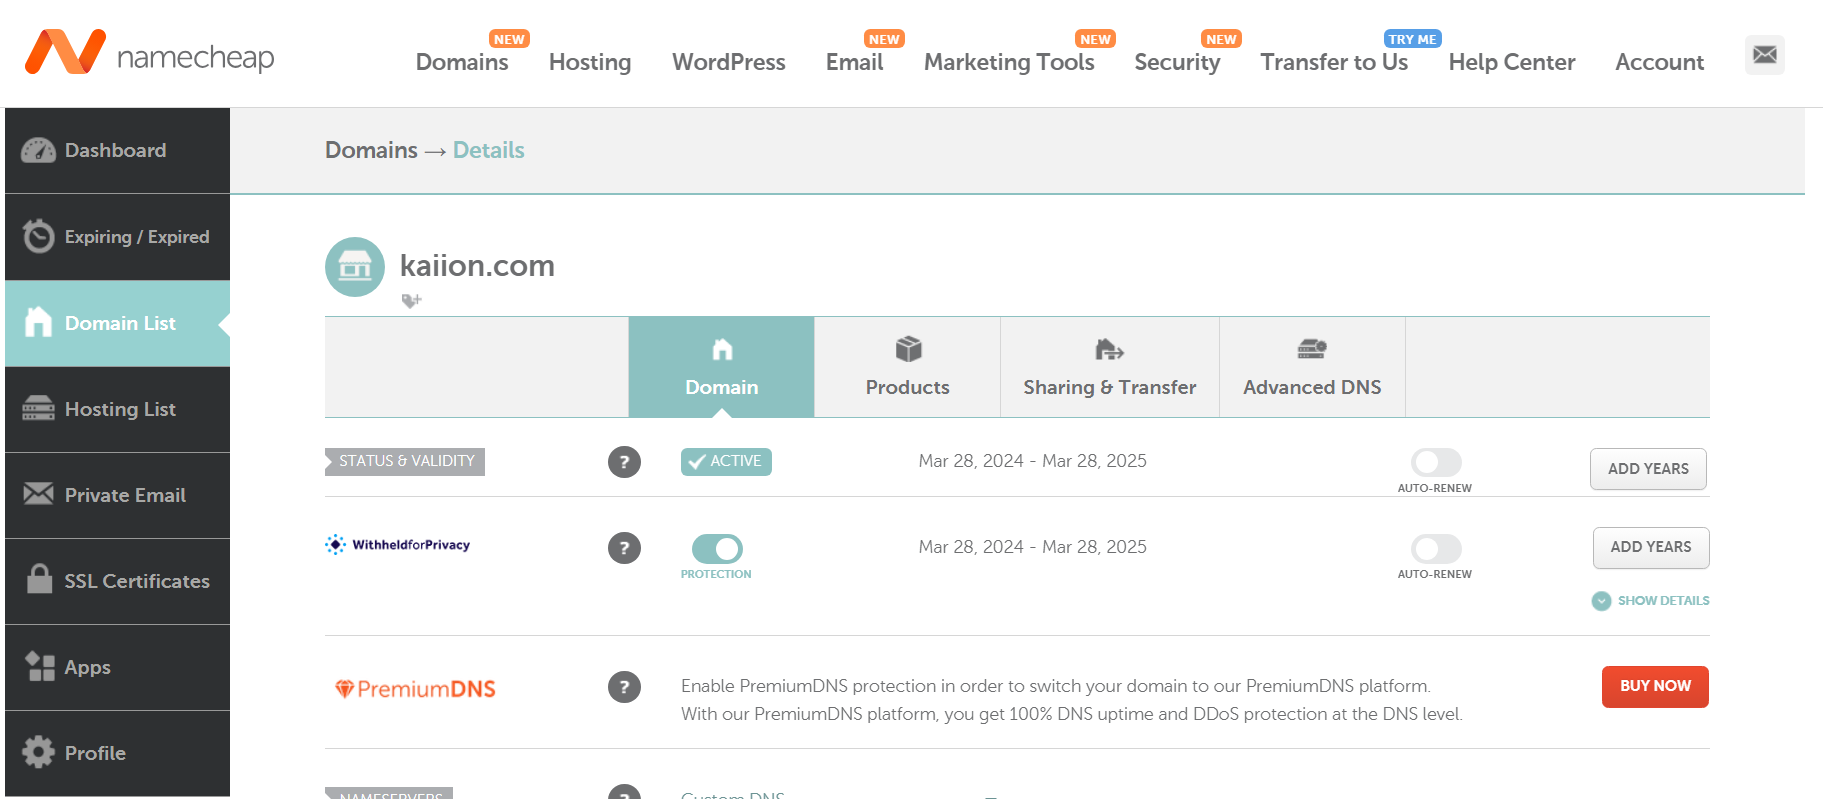Screen dimensions: 1823x799
Task: Click the help icon for Status & Validity
Action: click(x=624, y=462)
